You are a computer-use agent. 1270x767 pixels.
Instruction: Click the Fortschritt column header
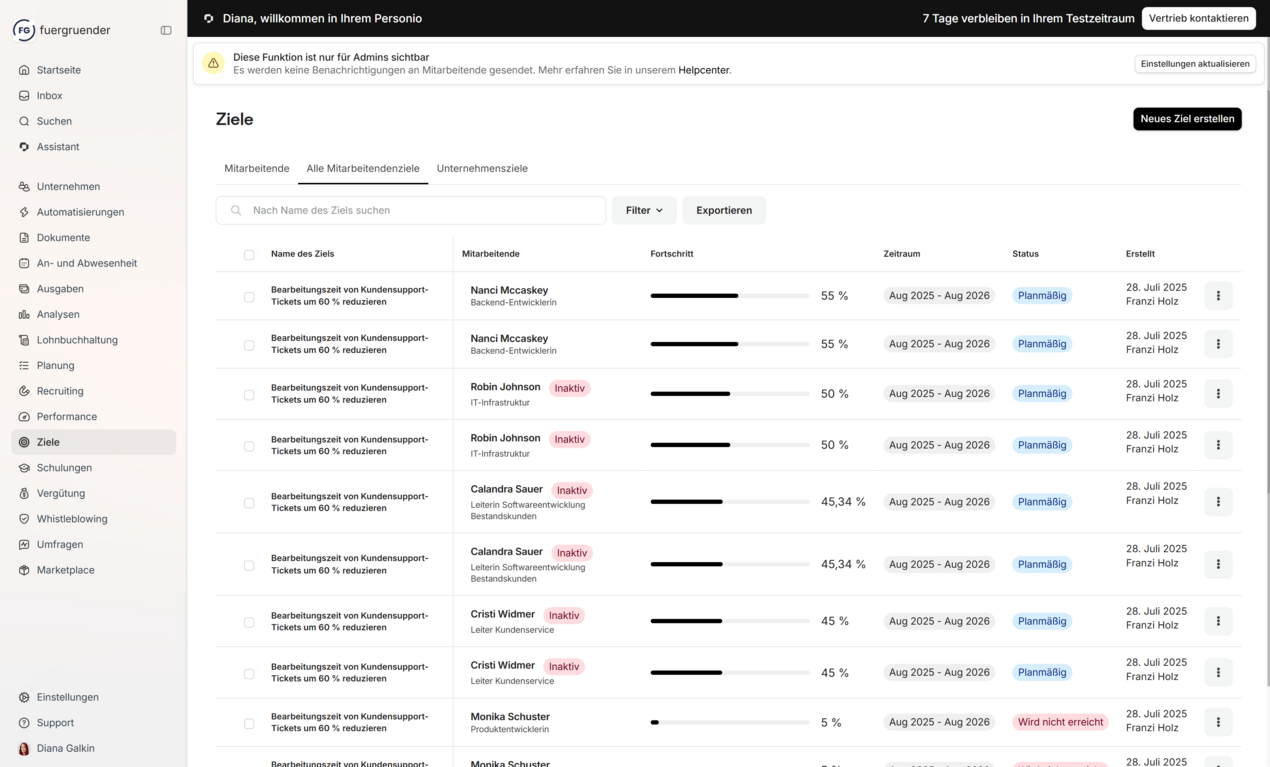pyautogui.click(x=672, y=254)
